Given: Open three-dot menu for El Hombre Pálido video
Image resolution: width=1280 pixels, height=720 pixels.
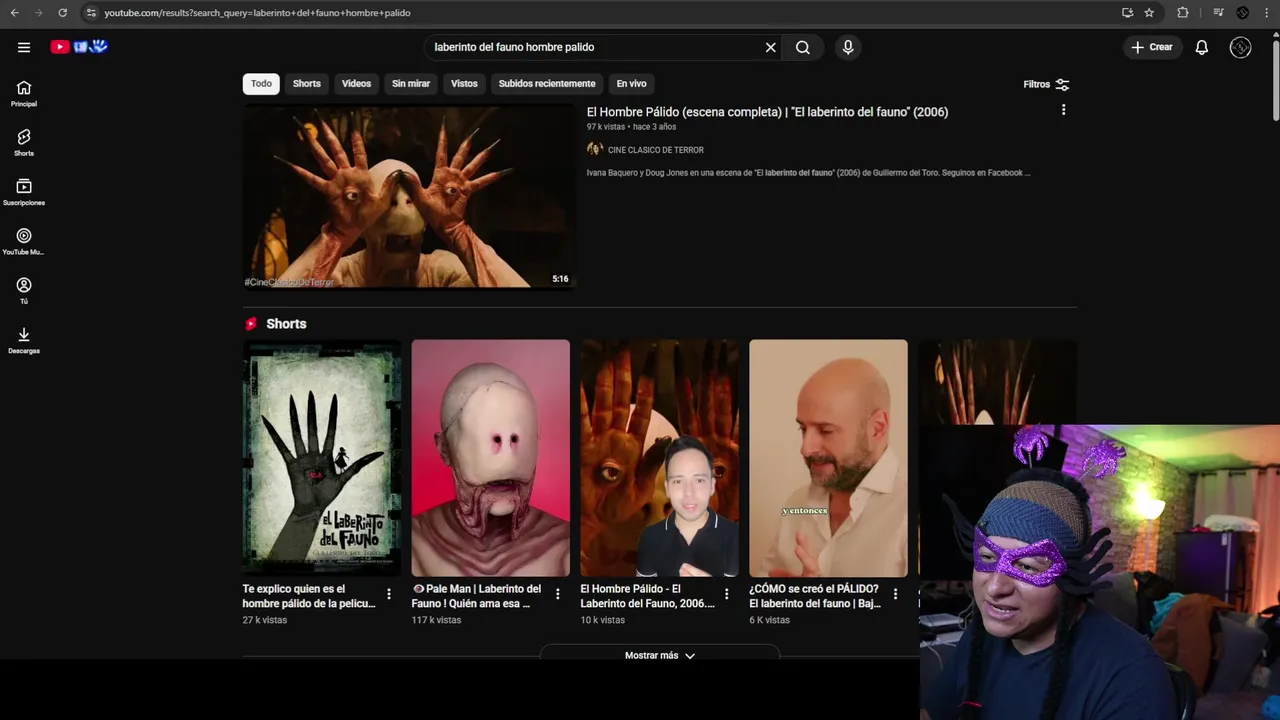Looking at the screenshot, I should [x=1063, y=110].
